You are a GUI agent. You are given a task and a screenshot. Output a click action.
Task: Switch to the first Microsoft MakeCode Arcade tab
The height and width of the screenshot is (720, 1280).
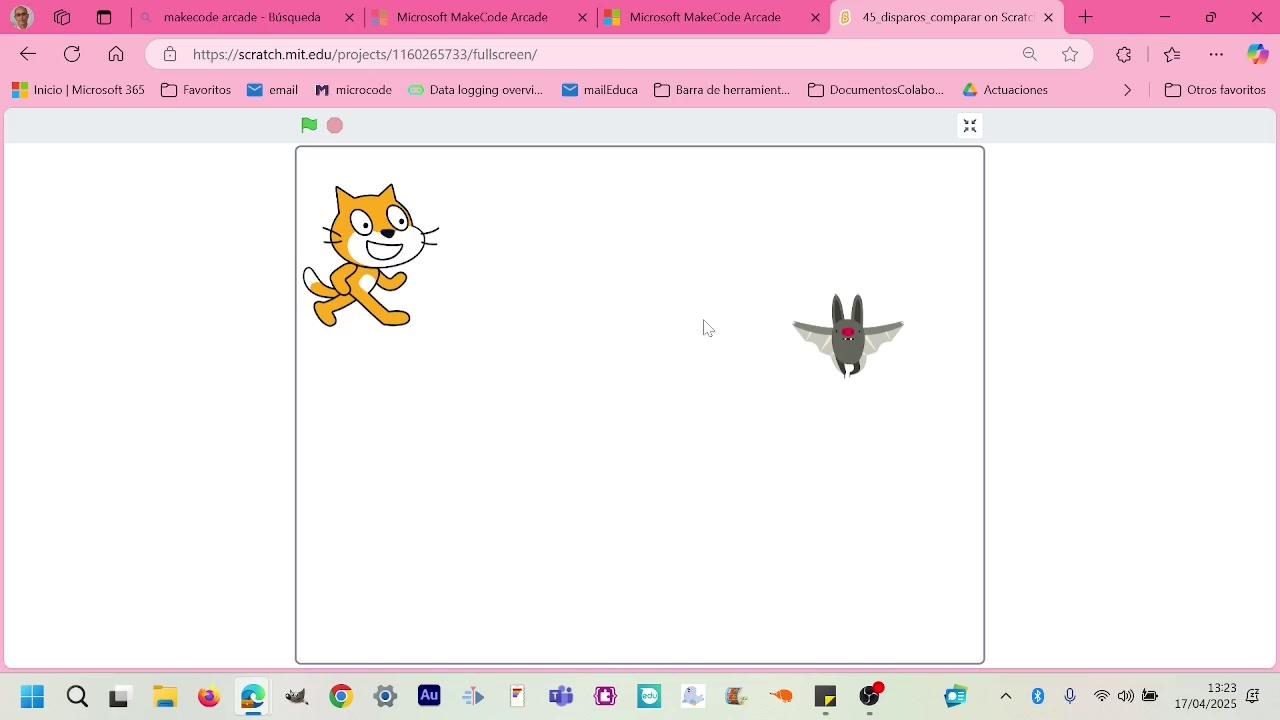[x=481, y=17]
